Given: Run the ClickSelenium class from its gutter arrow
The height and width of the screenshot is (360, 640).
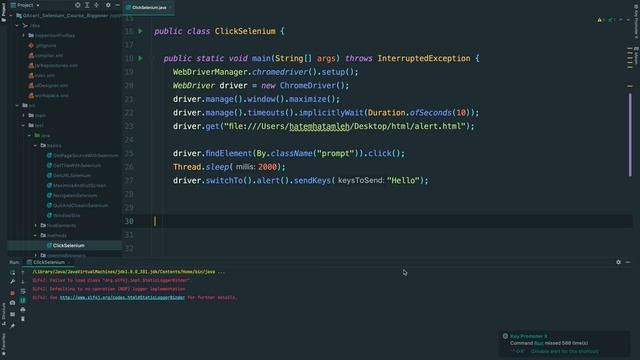Looking at the screenshot, I should point(140,31).
